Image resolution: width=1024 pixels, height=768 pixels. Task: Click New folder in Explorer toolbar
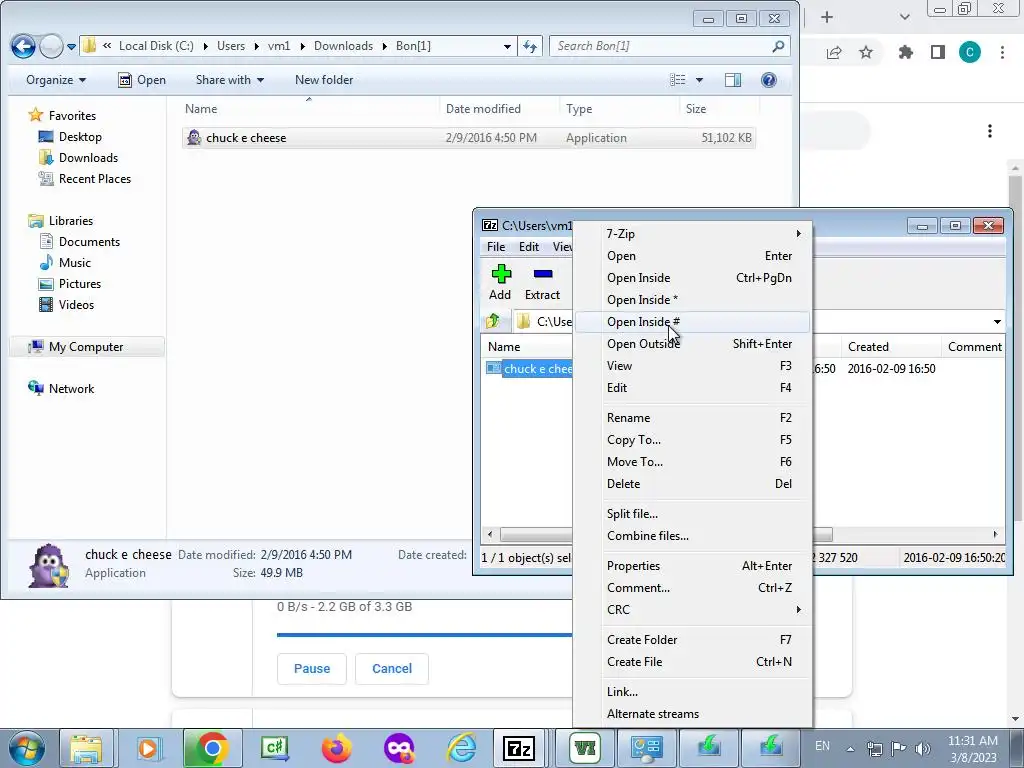click(324, 80)
